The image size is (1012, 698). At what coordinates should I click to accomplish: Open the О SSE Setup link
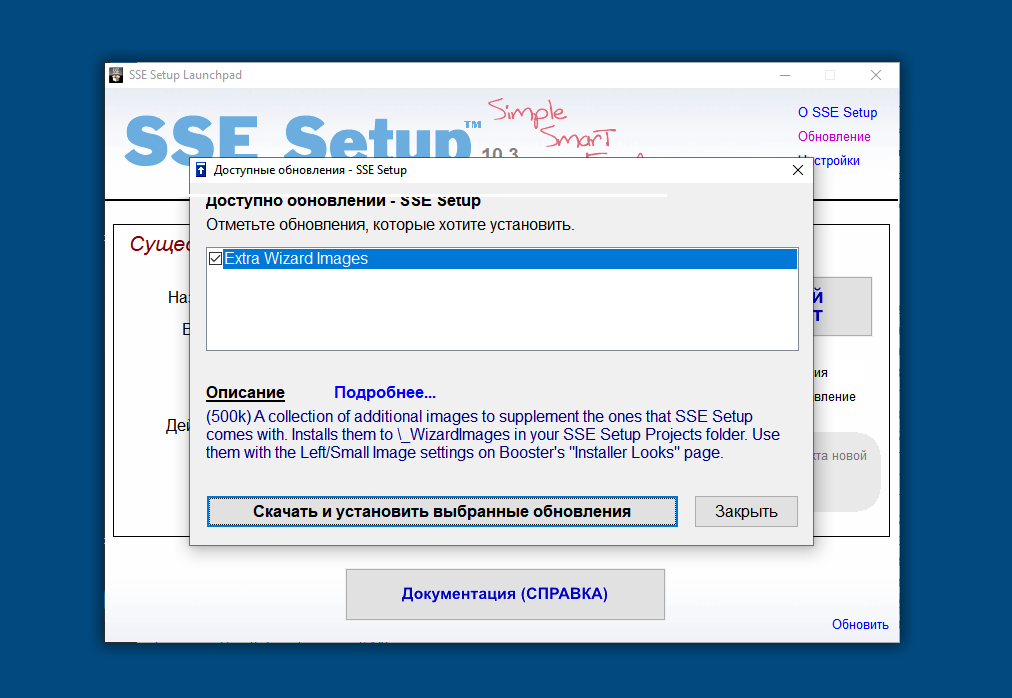tap(838, 112)
